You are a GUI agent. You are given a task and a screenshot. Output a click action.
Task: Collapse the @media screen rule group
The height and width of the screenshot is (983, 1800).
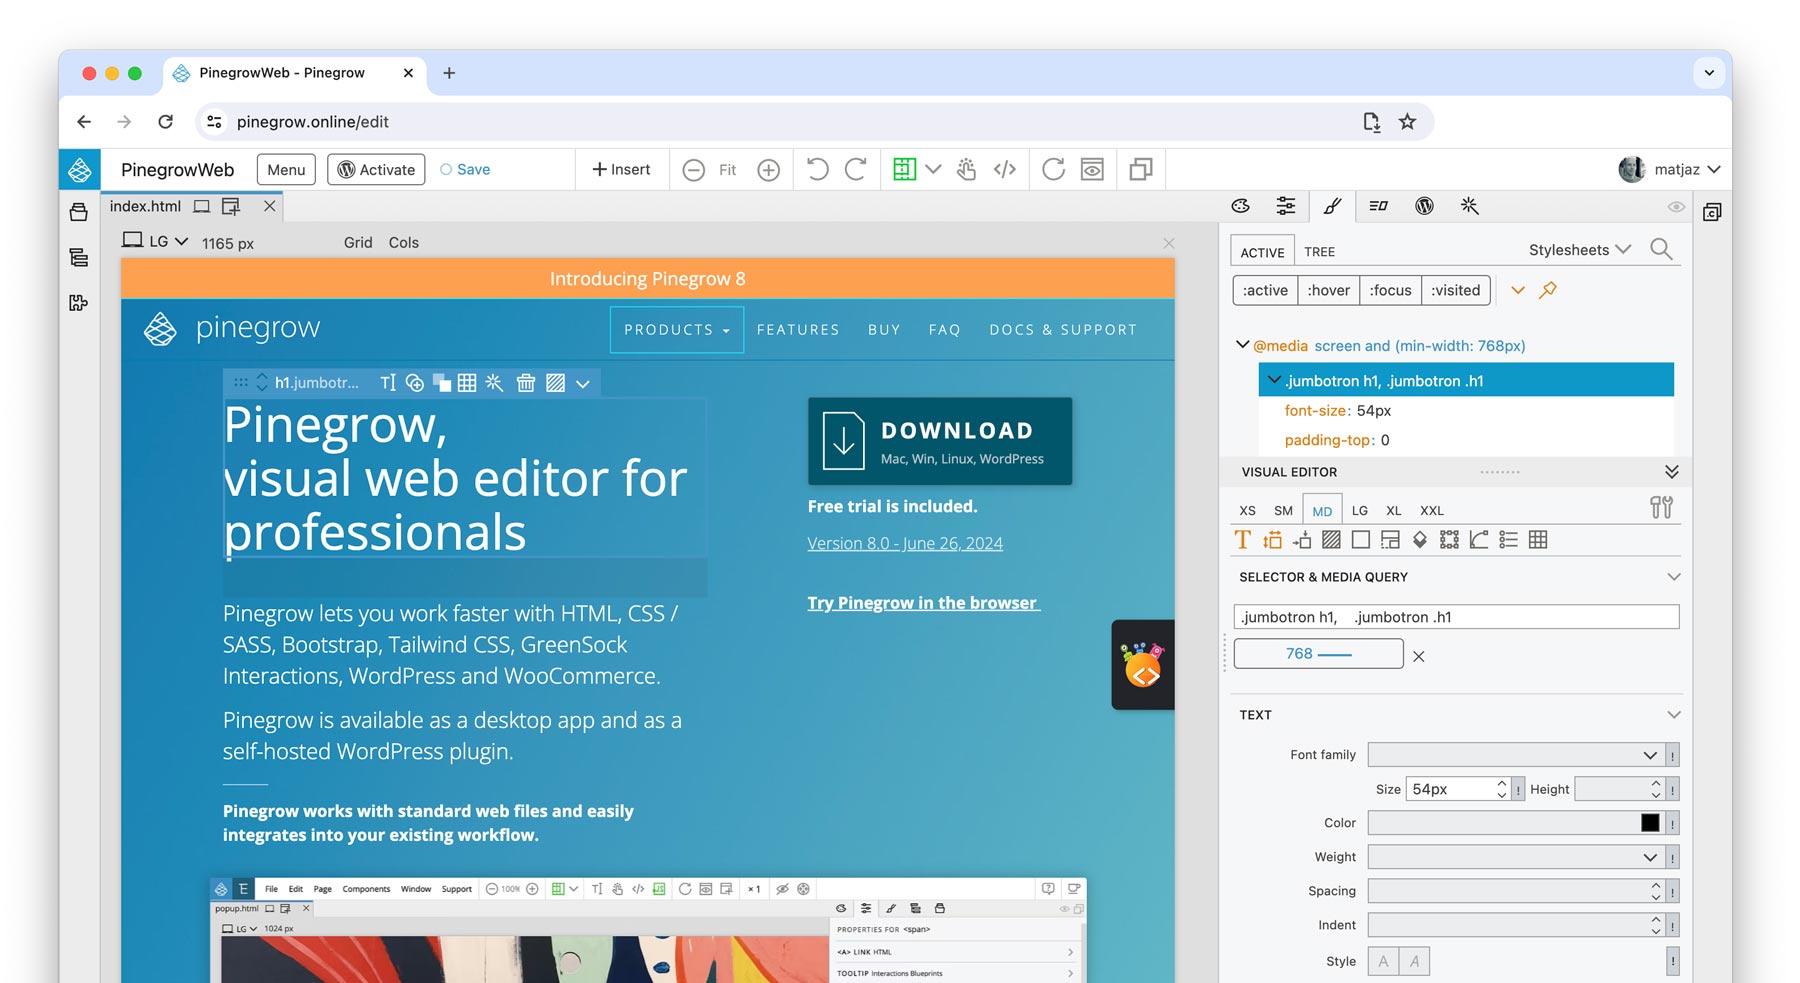[1242, 345]
